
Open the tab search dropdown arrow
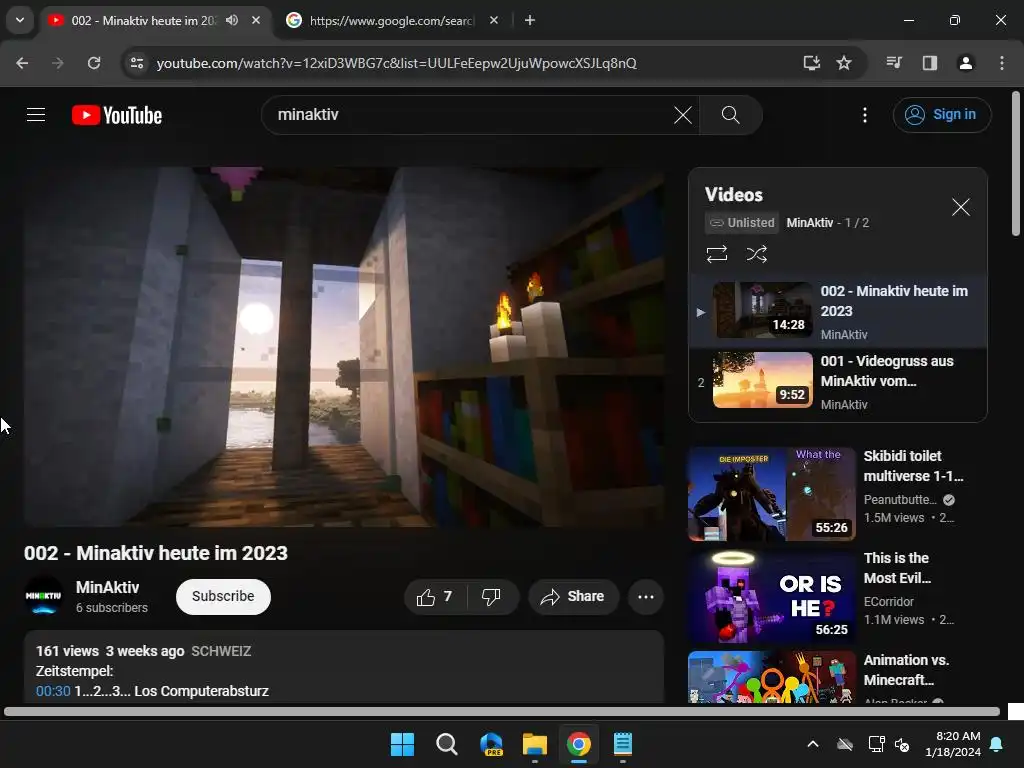(20, 20)
